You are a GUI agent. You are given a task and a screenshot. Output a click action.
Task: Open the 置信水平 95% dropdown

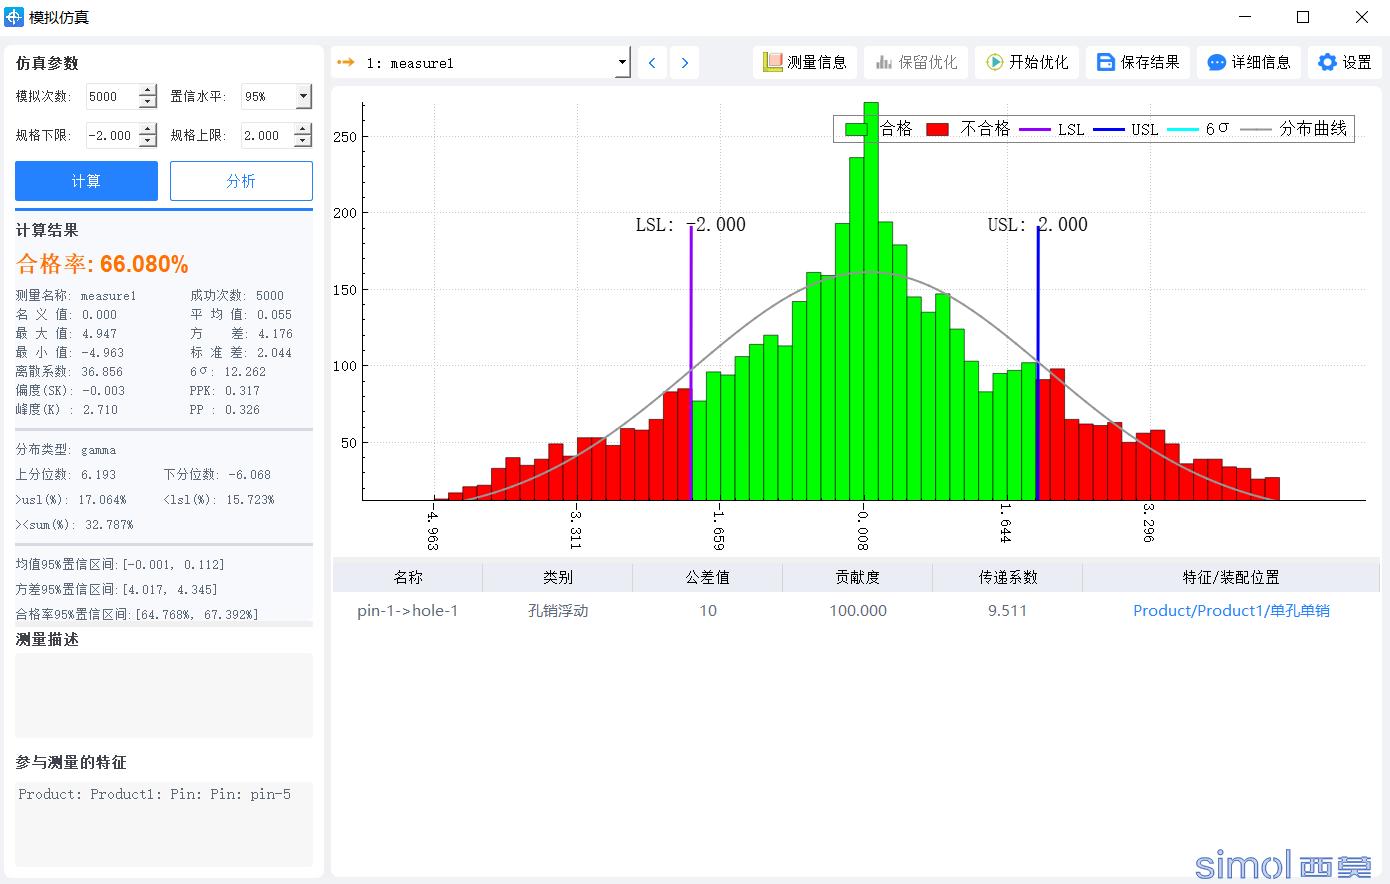pos(304,96)
